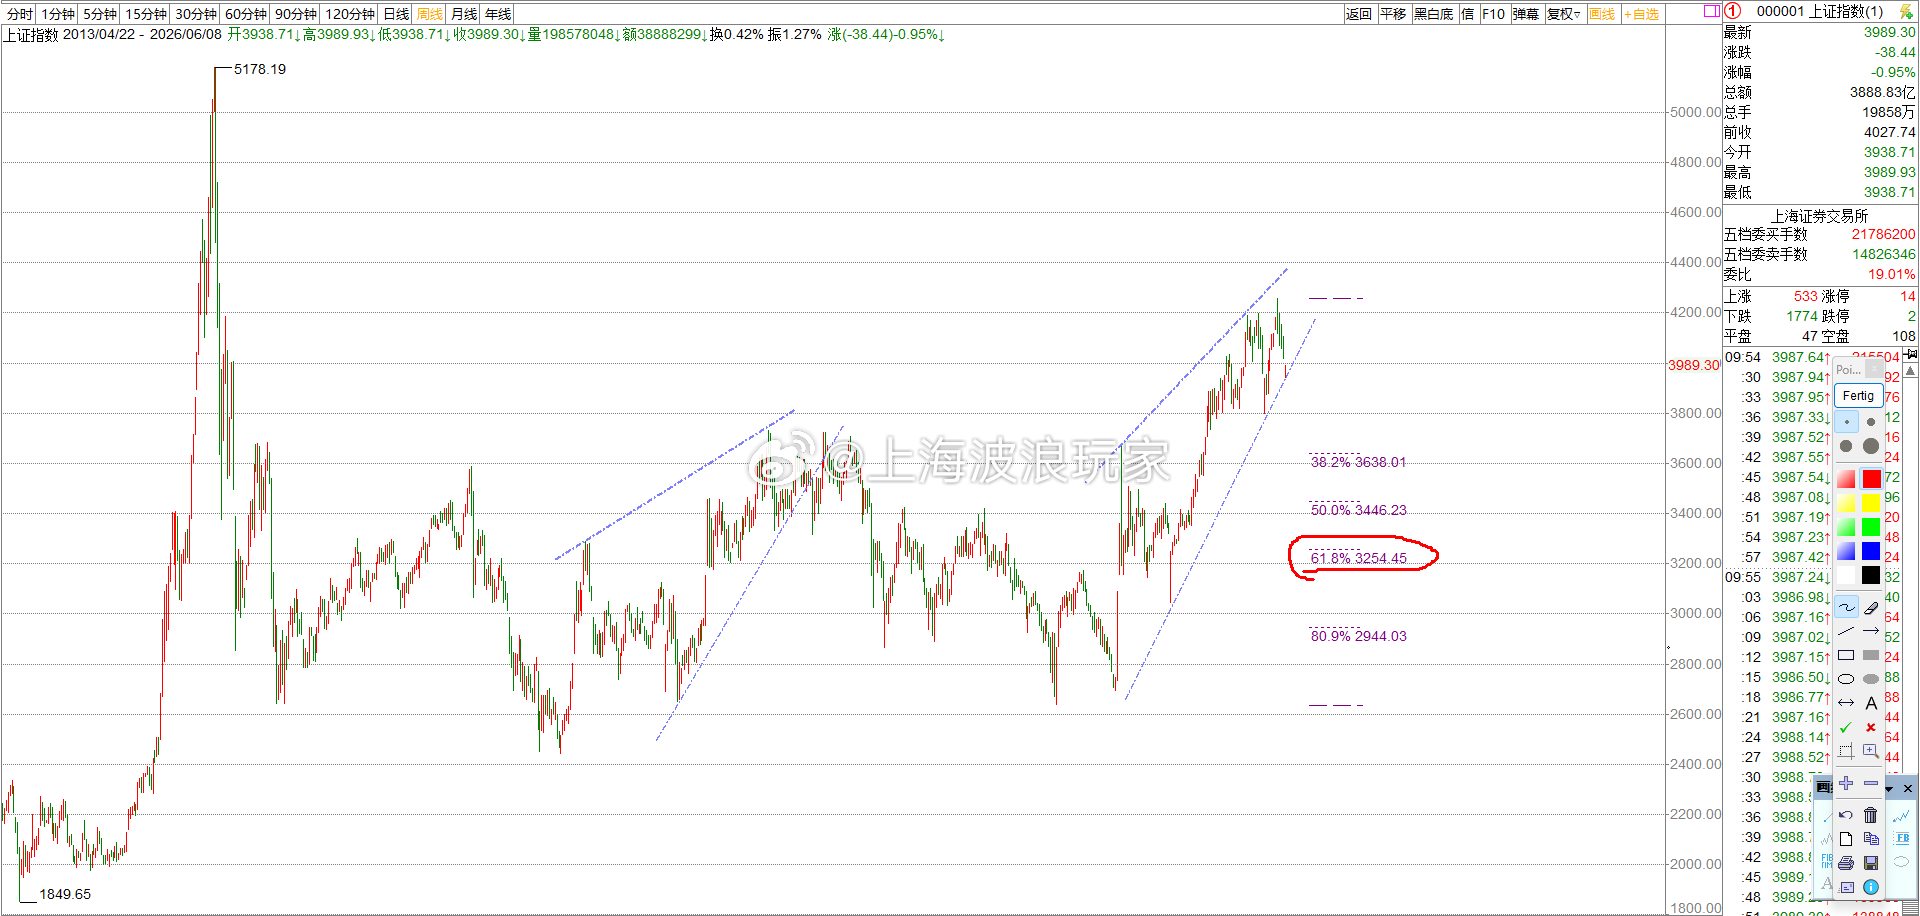Screen dimensions: 1920x916
Task: Click the pink panel layout icon
Action: [x=1711, y=12]
